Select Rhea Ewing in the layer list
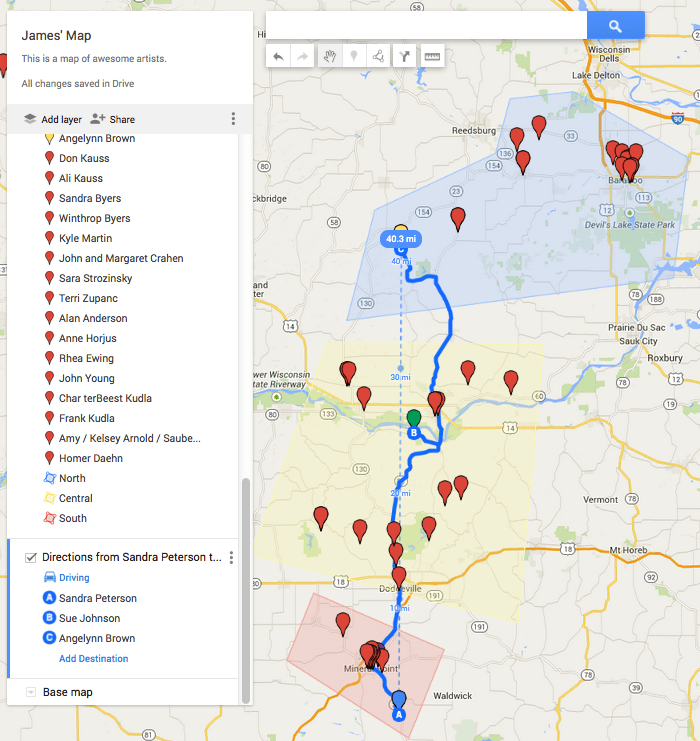700x741 pixels. 86,358
